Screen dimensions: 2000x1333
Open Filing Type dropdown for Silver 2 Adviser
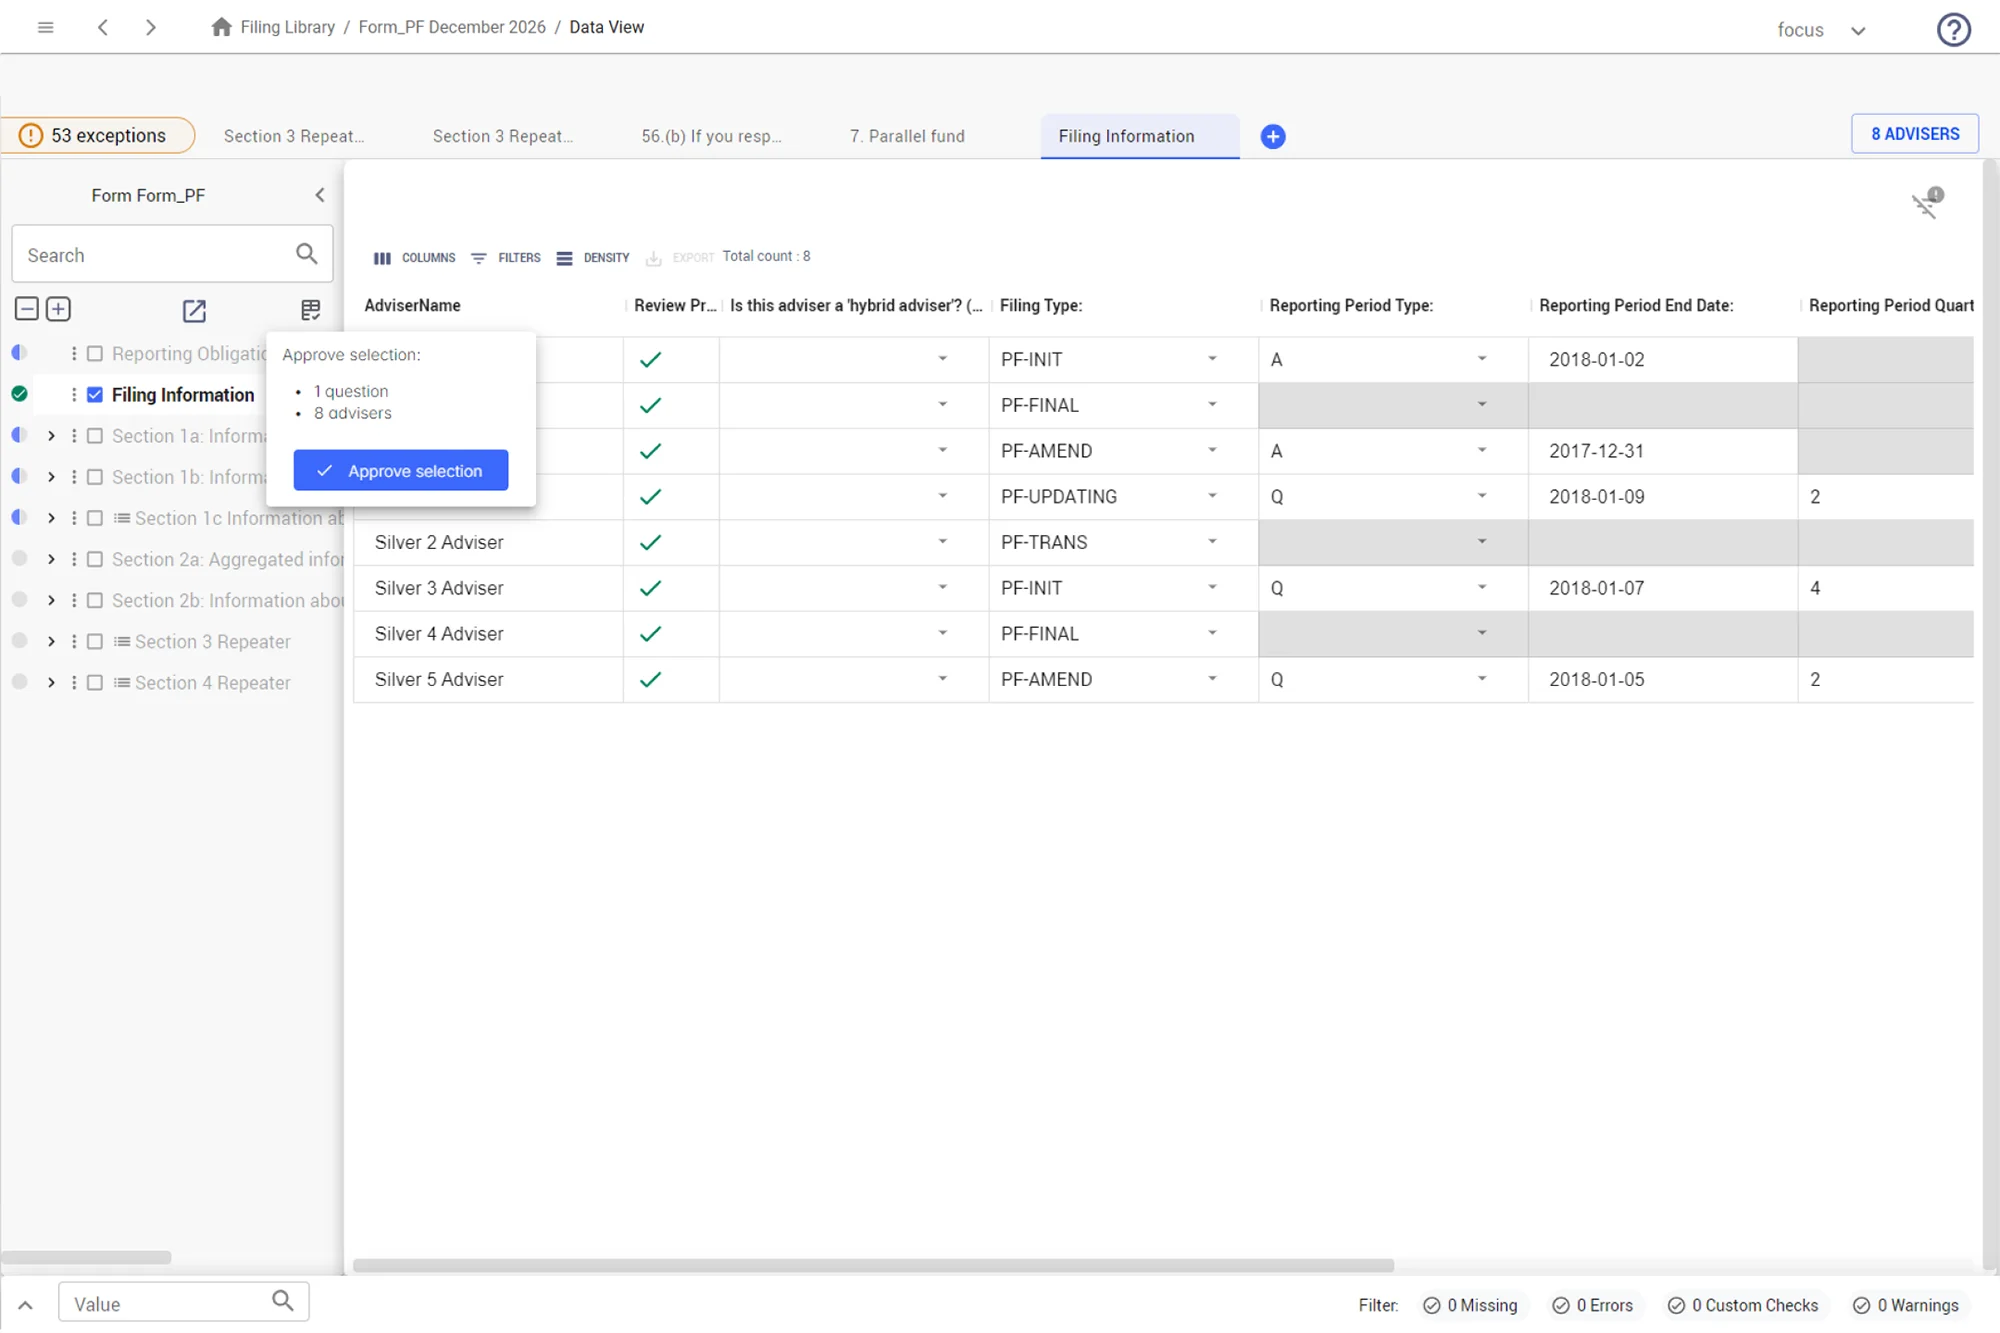[1212, 542]
